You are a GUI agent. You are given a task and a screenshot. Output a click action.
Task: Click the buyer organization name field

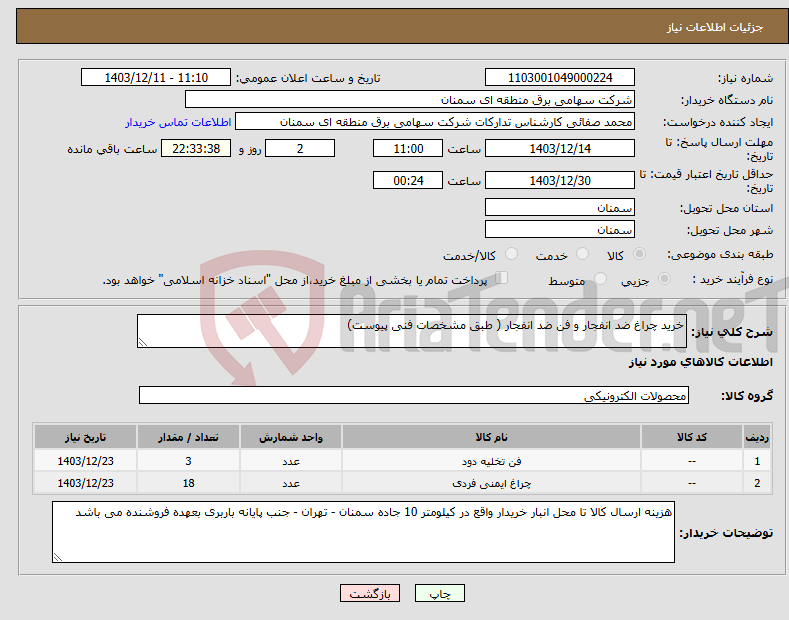pos(410,100)
